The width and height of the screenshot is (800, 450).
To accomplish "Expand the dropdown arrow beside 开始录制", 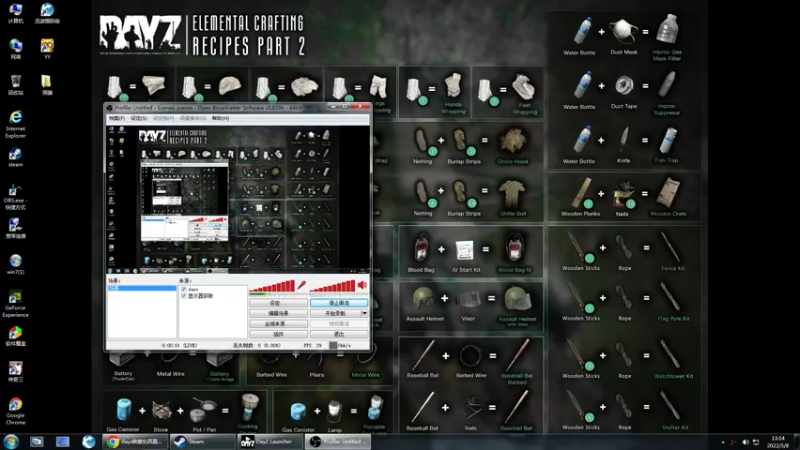I will tap(364, 313).
